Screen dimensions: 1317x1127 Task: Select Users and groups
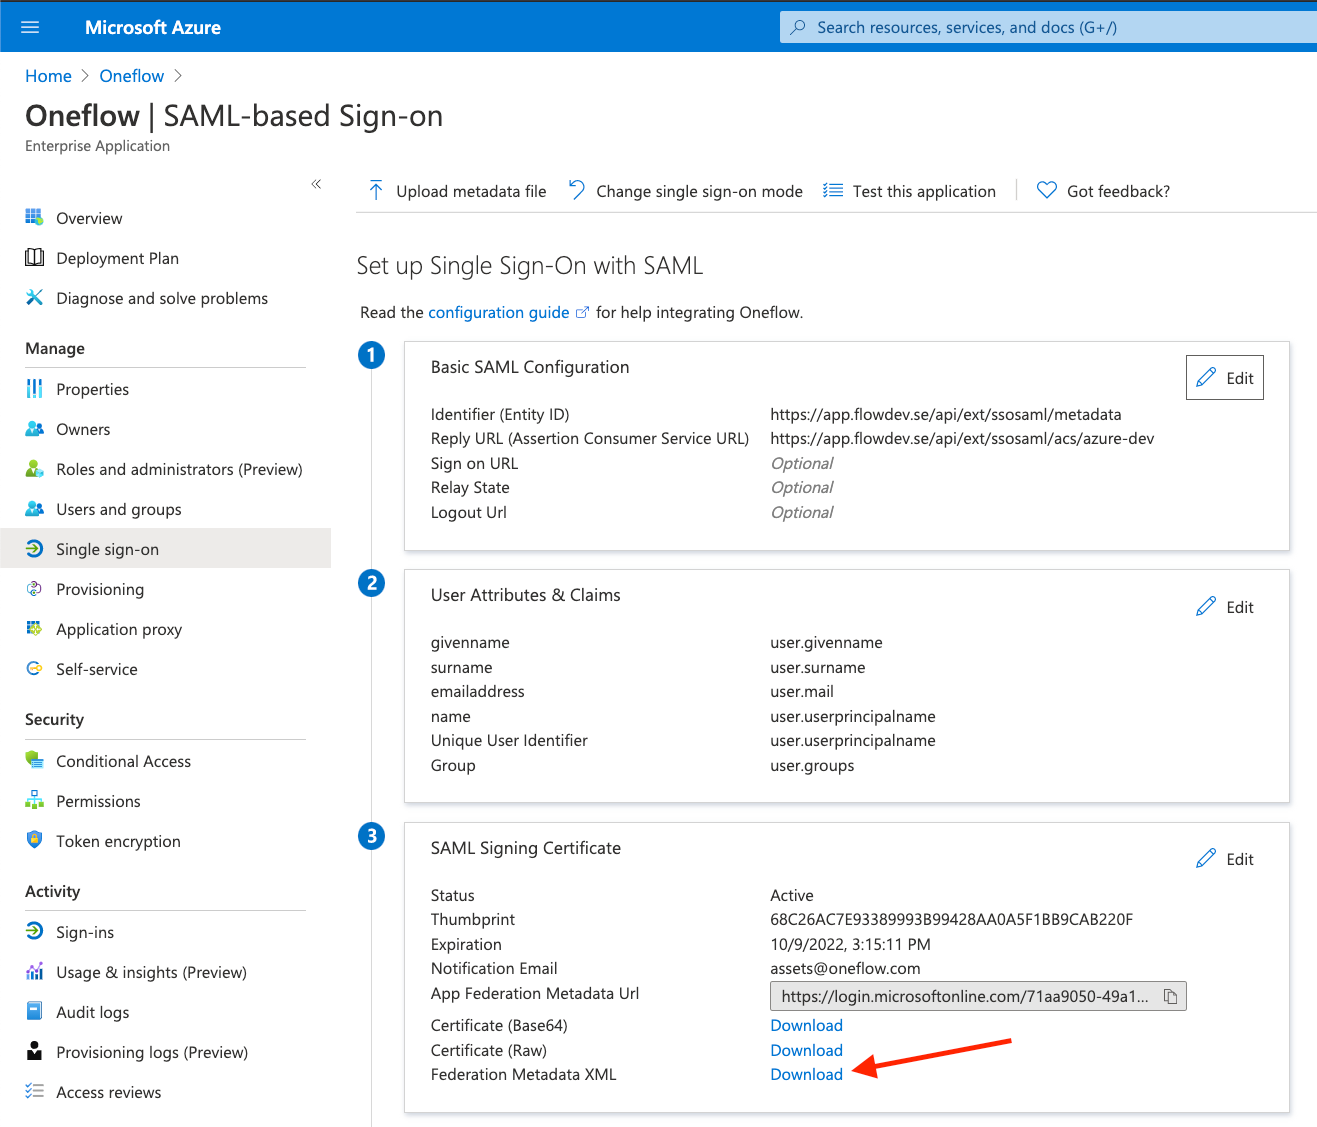pyautogui.click(x=119, y=508)
